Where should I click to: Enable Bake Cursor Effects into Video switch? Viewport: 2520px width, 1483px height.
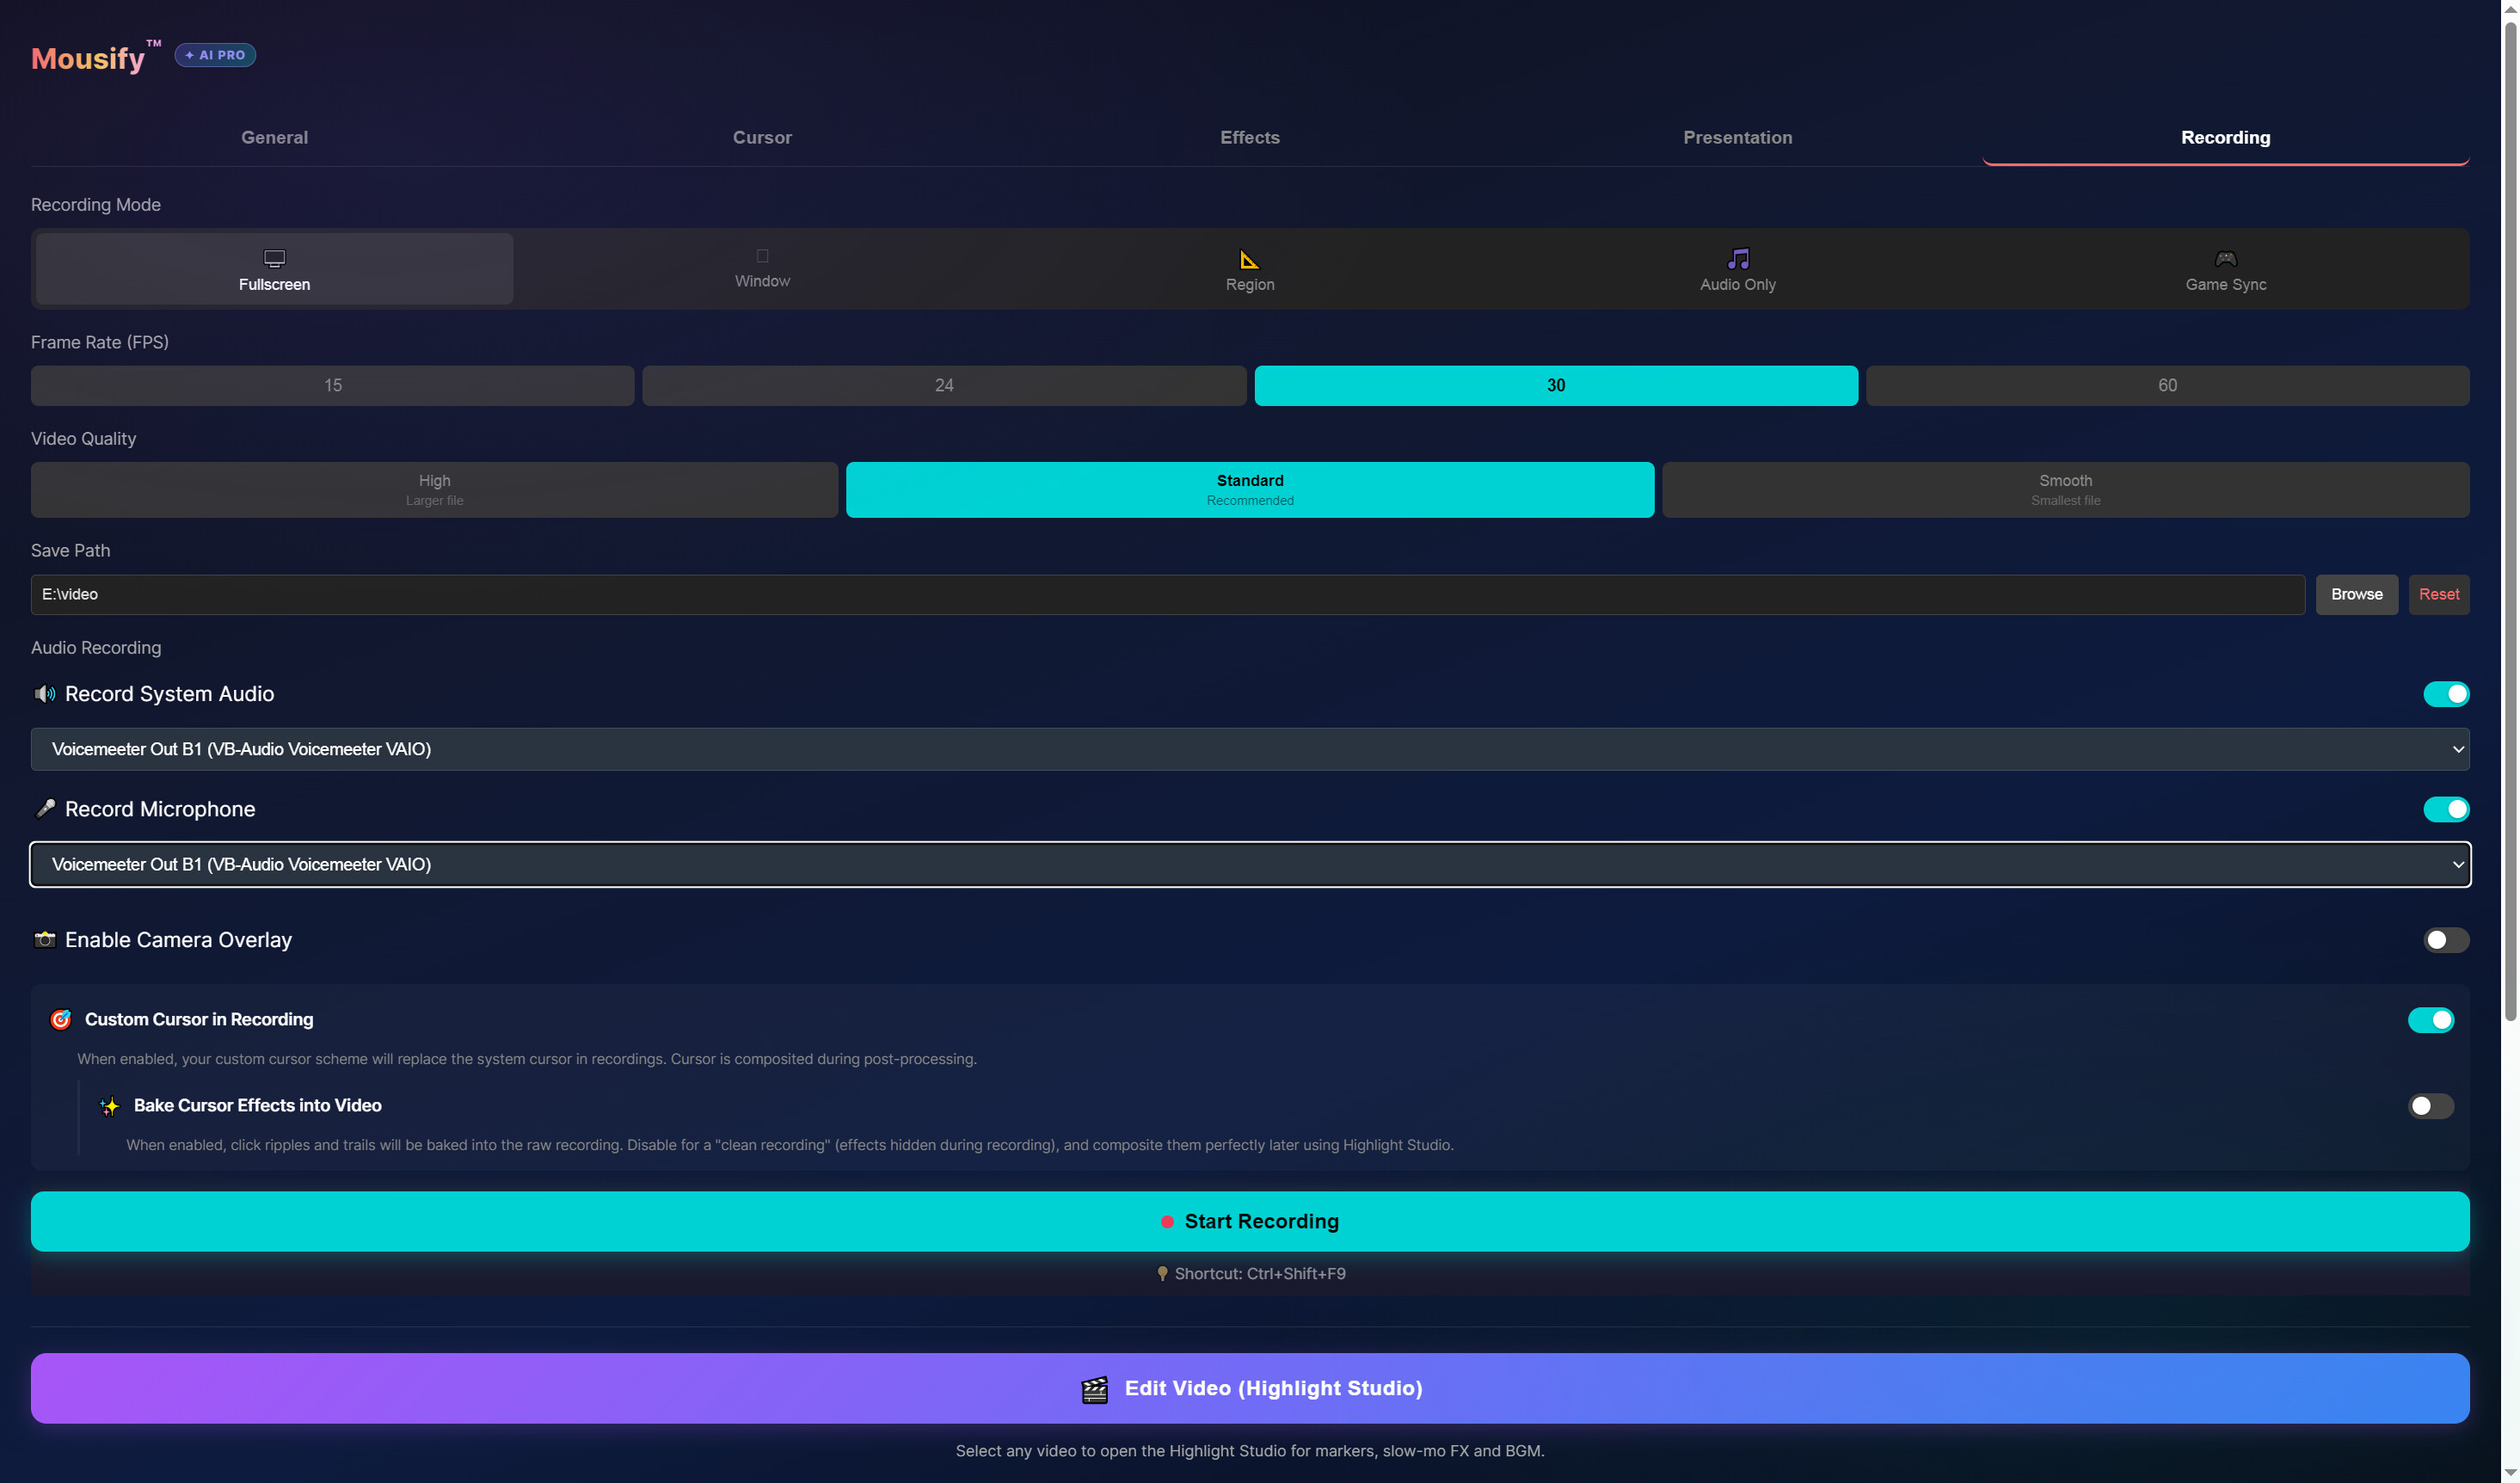pos(2431,1106)
